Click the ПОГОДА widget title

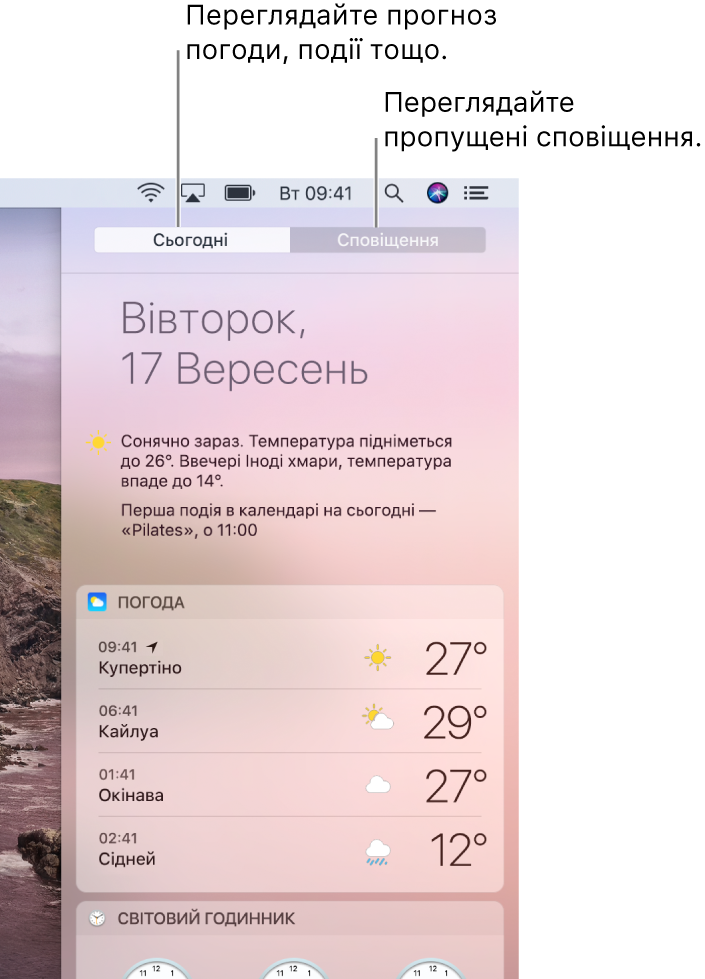(x=150, y=603)
